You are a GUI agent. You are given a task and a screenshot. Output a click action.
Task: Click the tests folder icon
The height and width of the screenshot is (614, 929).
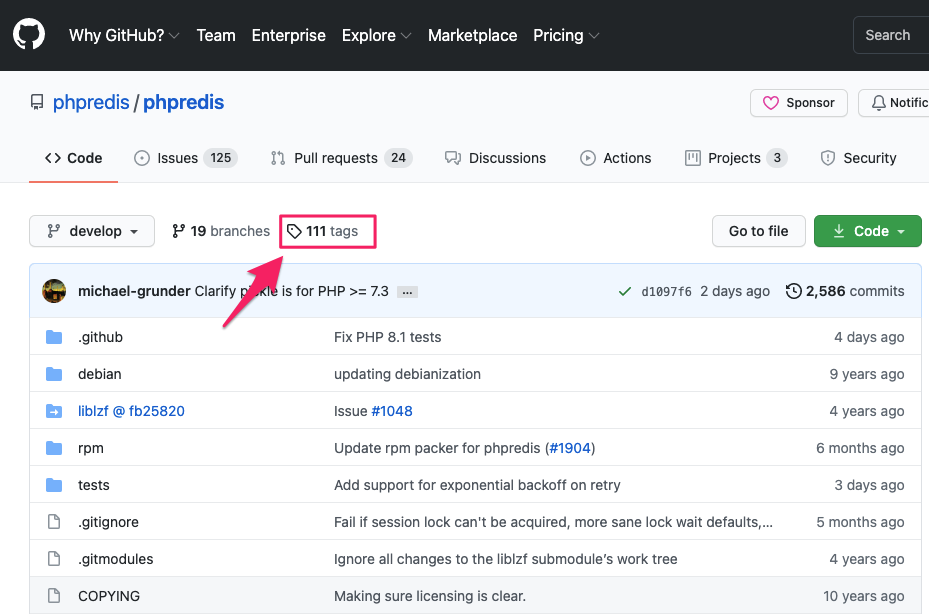tap(54, 485)
